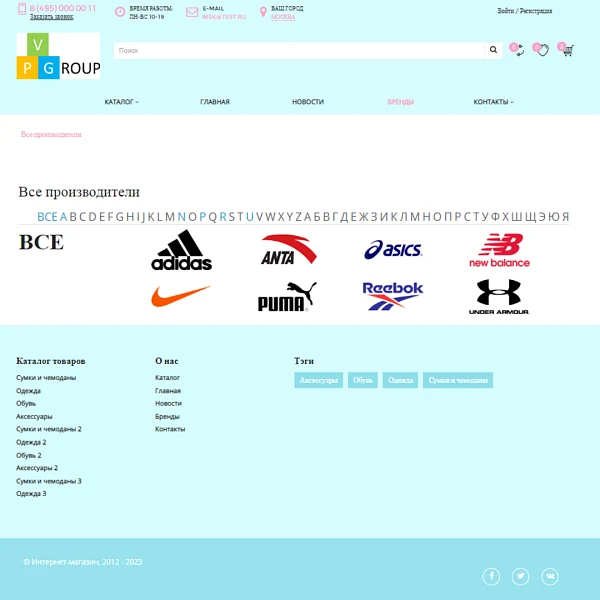
Task: Select city Москва dropdown link
Action: point(283,17)
